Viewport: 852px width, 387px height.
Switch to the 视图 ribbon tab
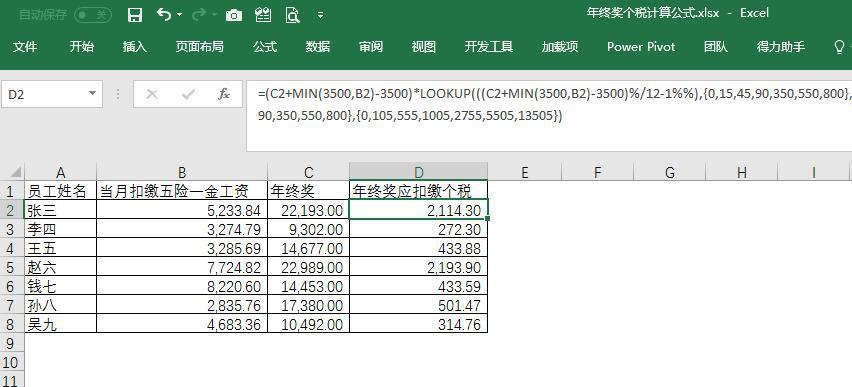click(423, 47)
